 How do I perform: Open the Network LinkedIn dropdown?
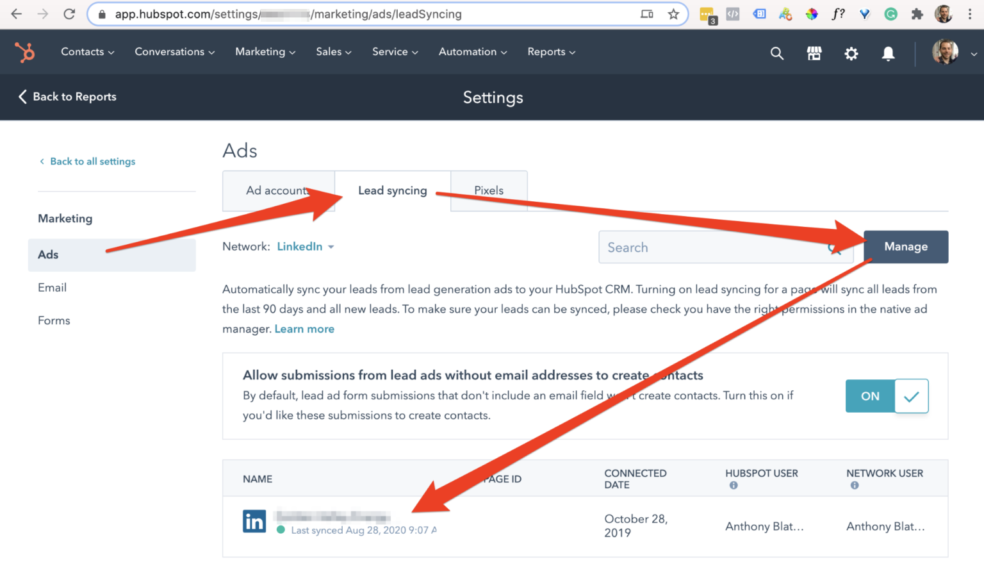306,247
